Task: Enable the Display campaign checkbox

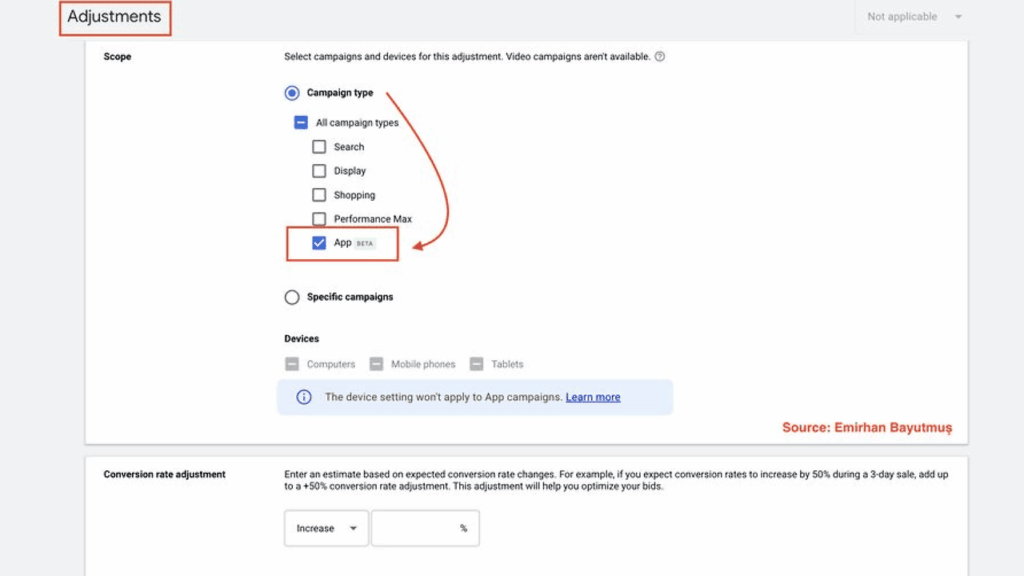Action: pyautogui.click(x=319, y=171)
